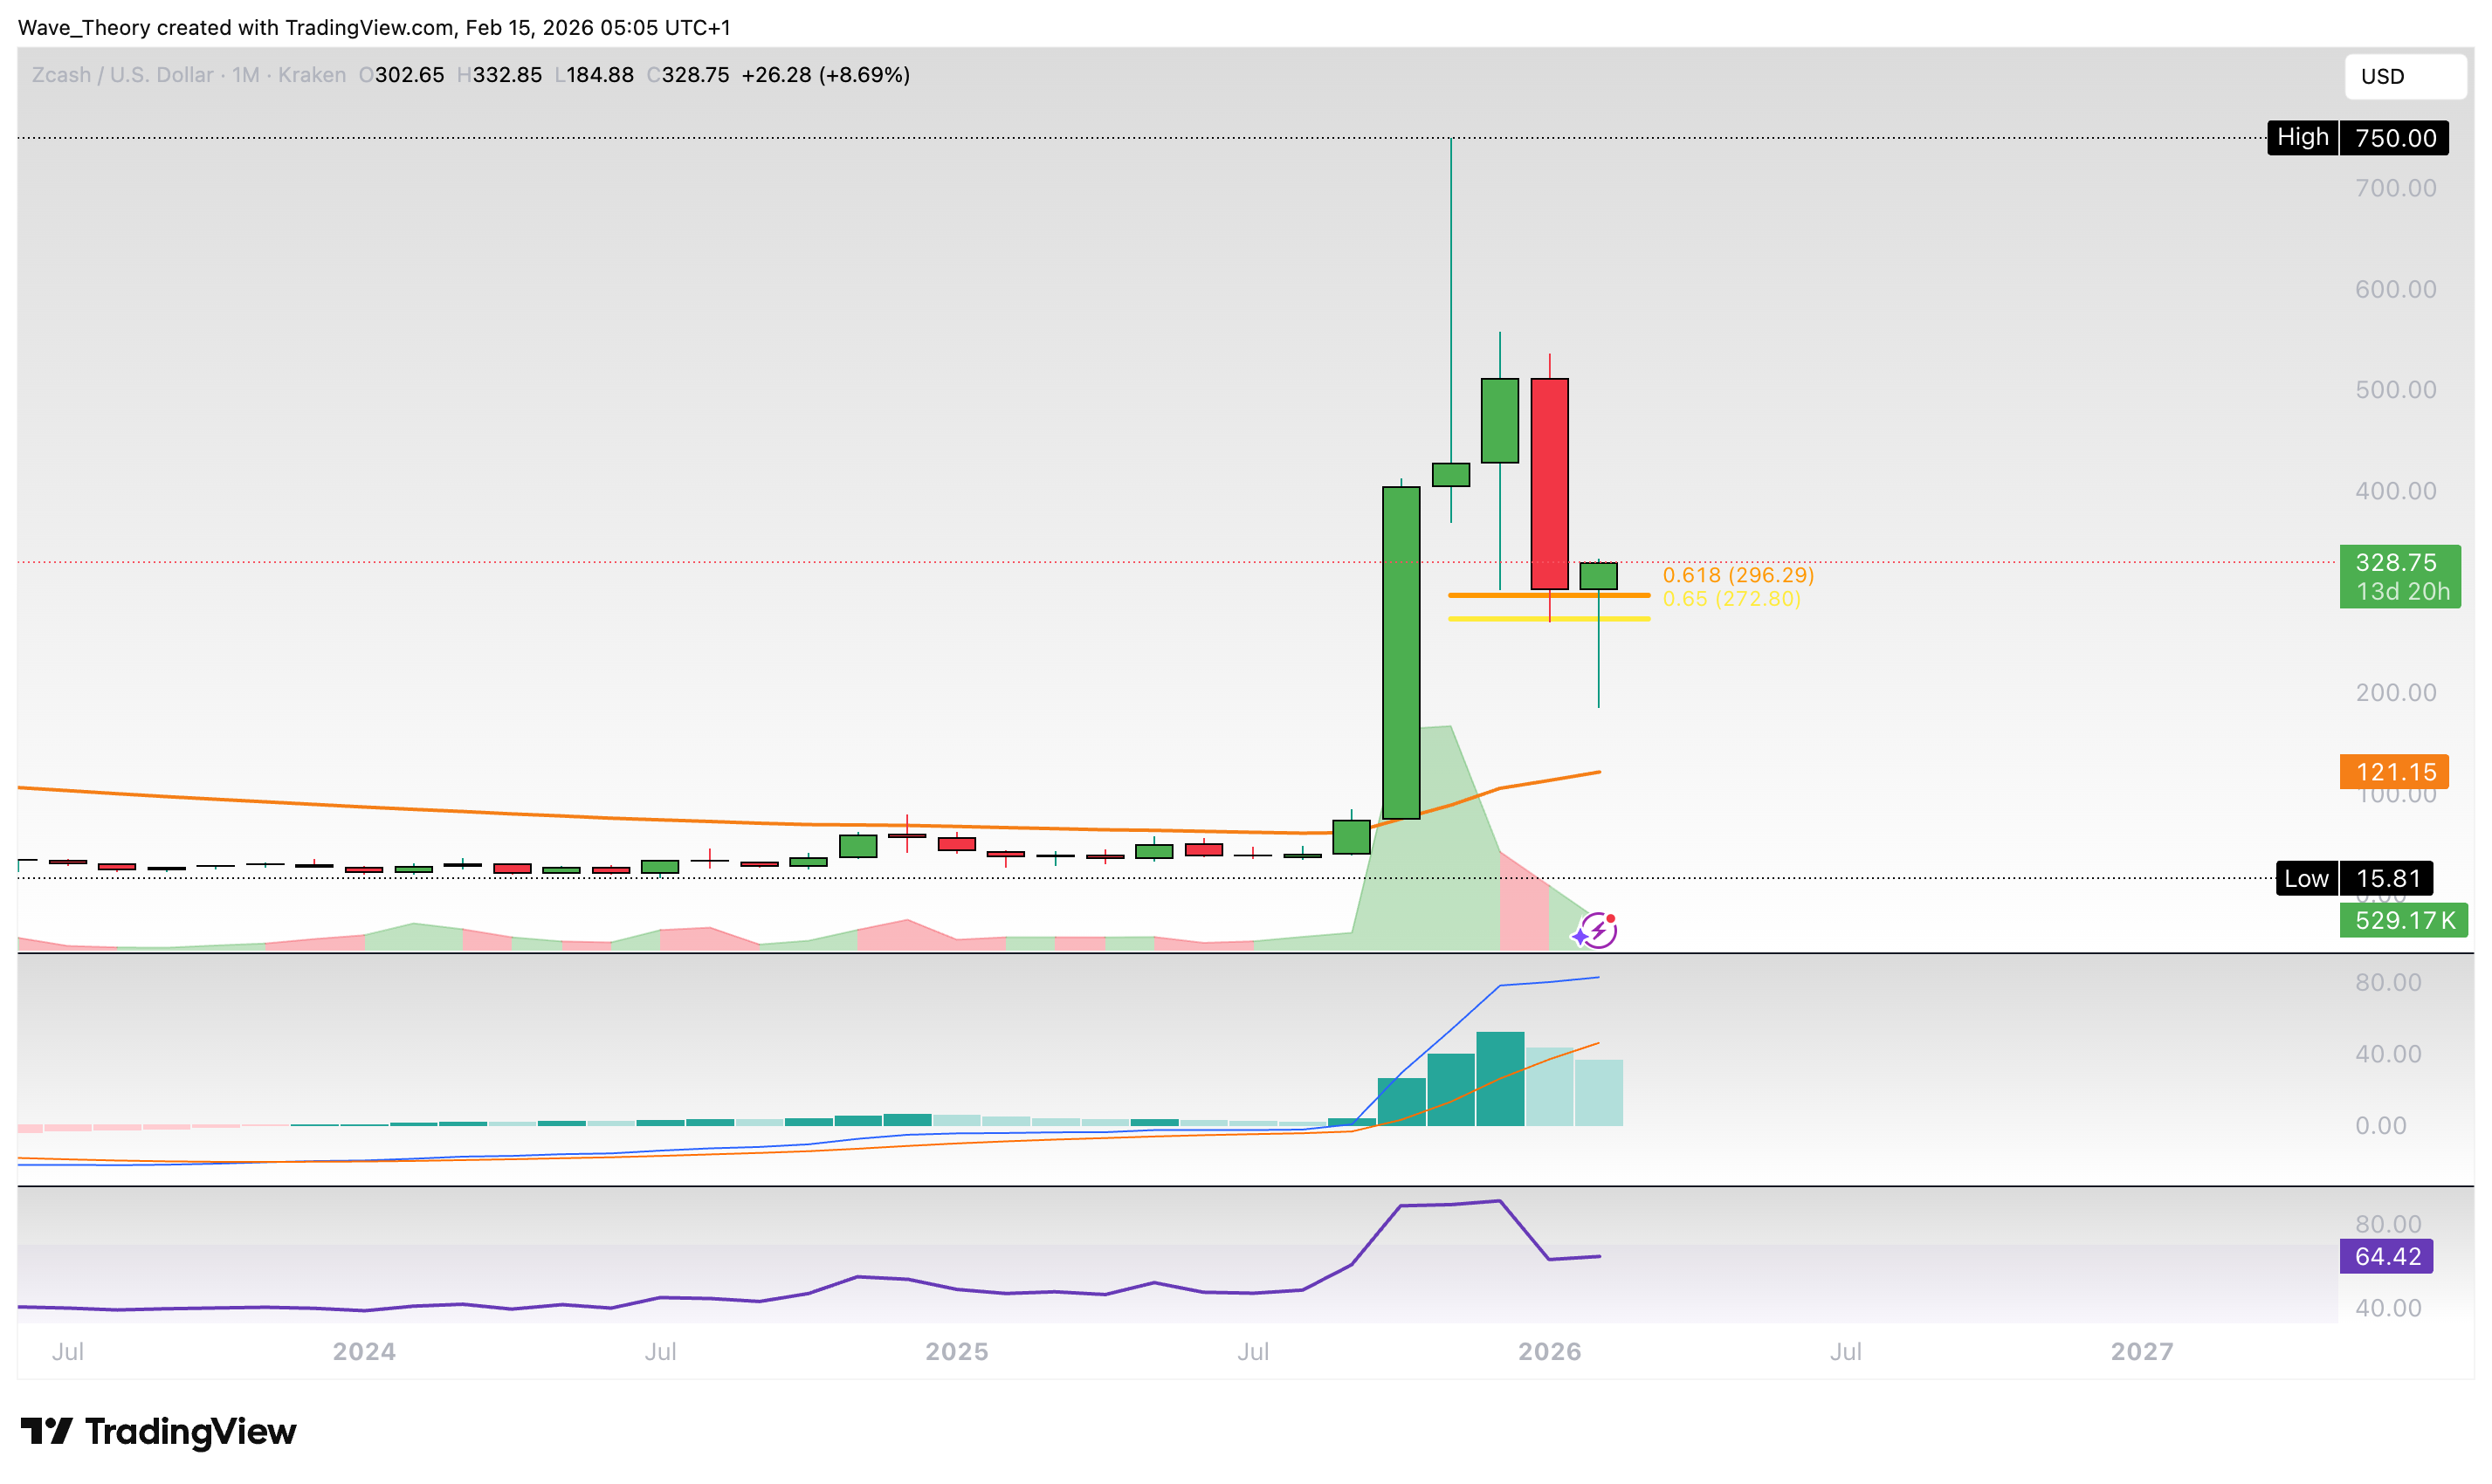Click the green 529.17K volume tag
2492x1484 pixels.
point(2402,920)
